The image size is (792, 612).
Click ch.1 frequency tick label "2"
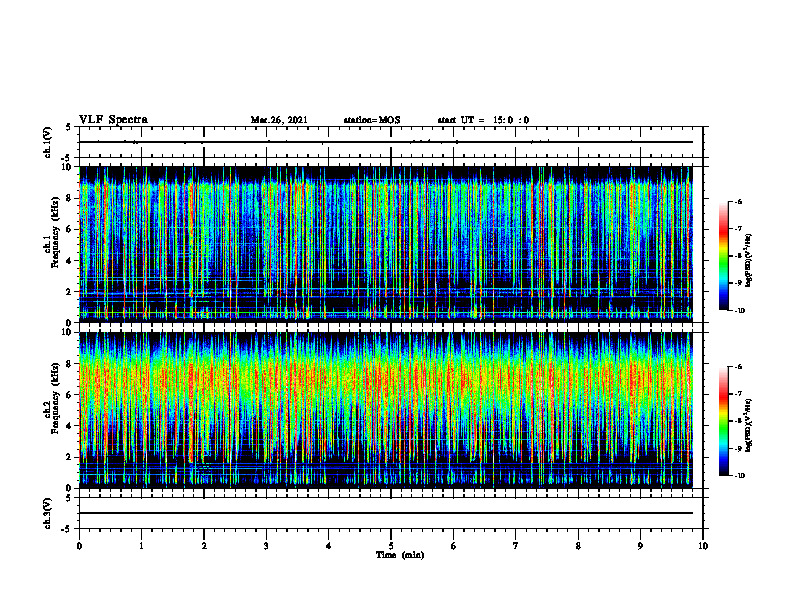click(x=70, y=292)
